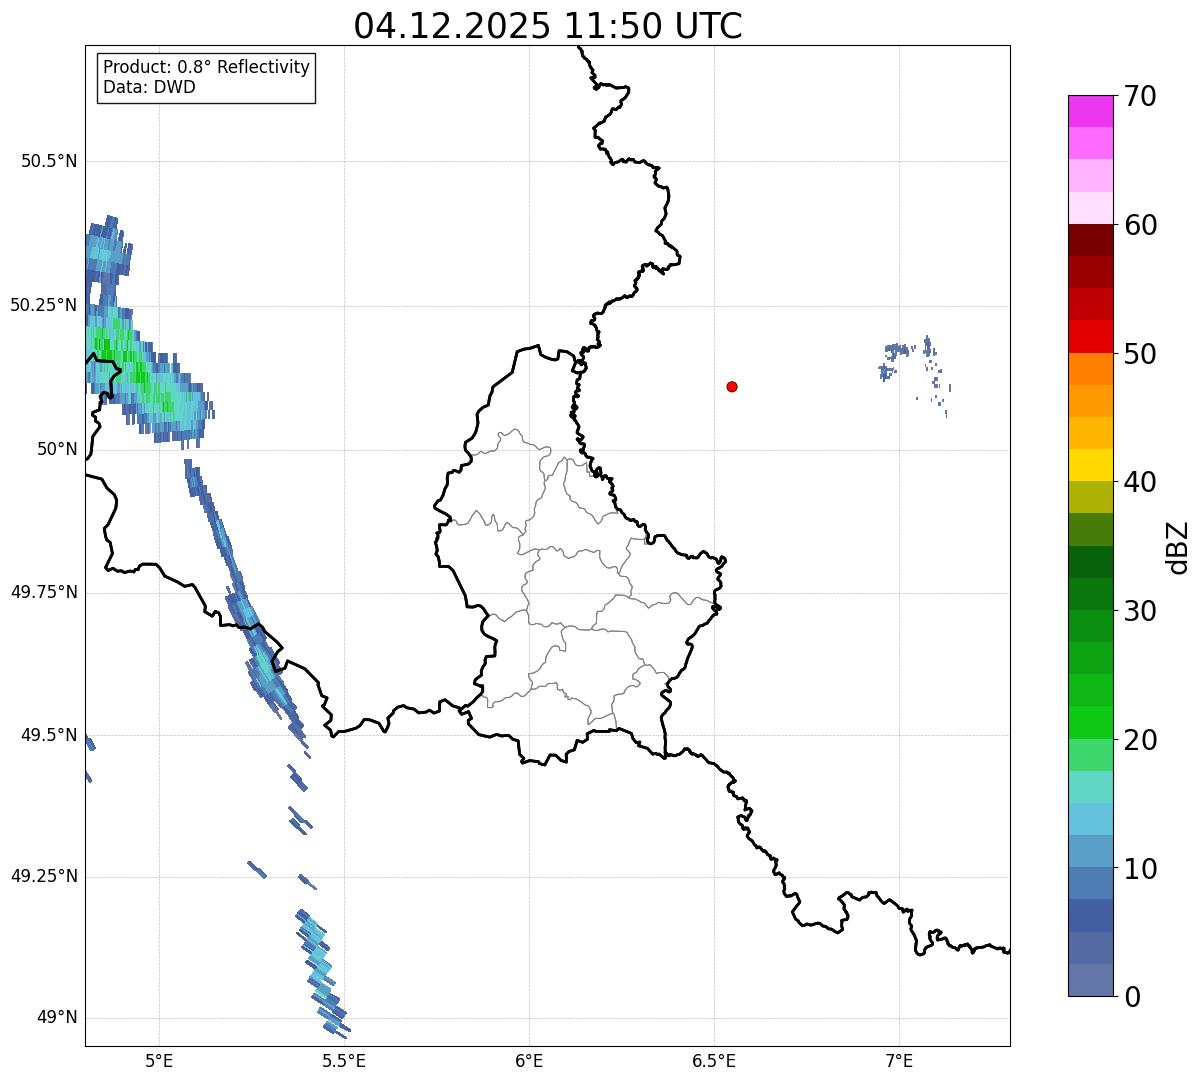Click the 50.25°N latitude label

click(44, 305)
